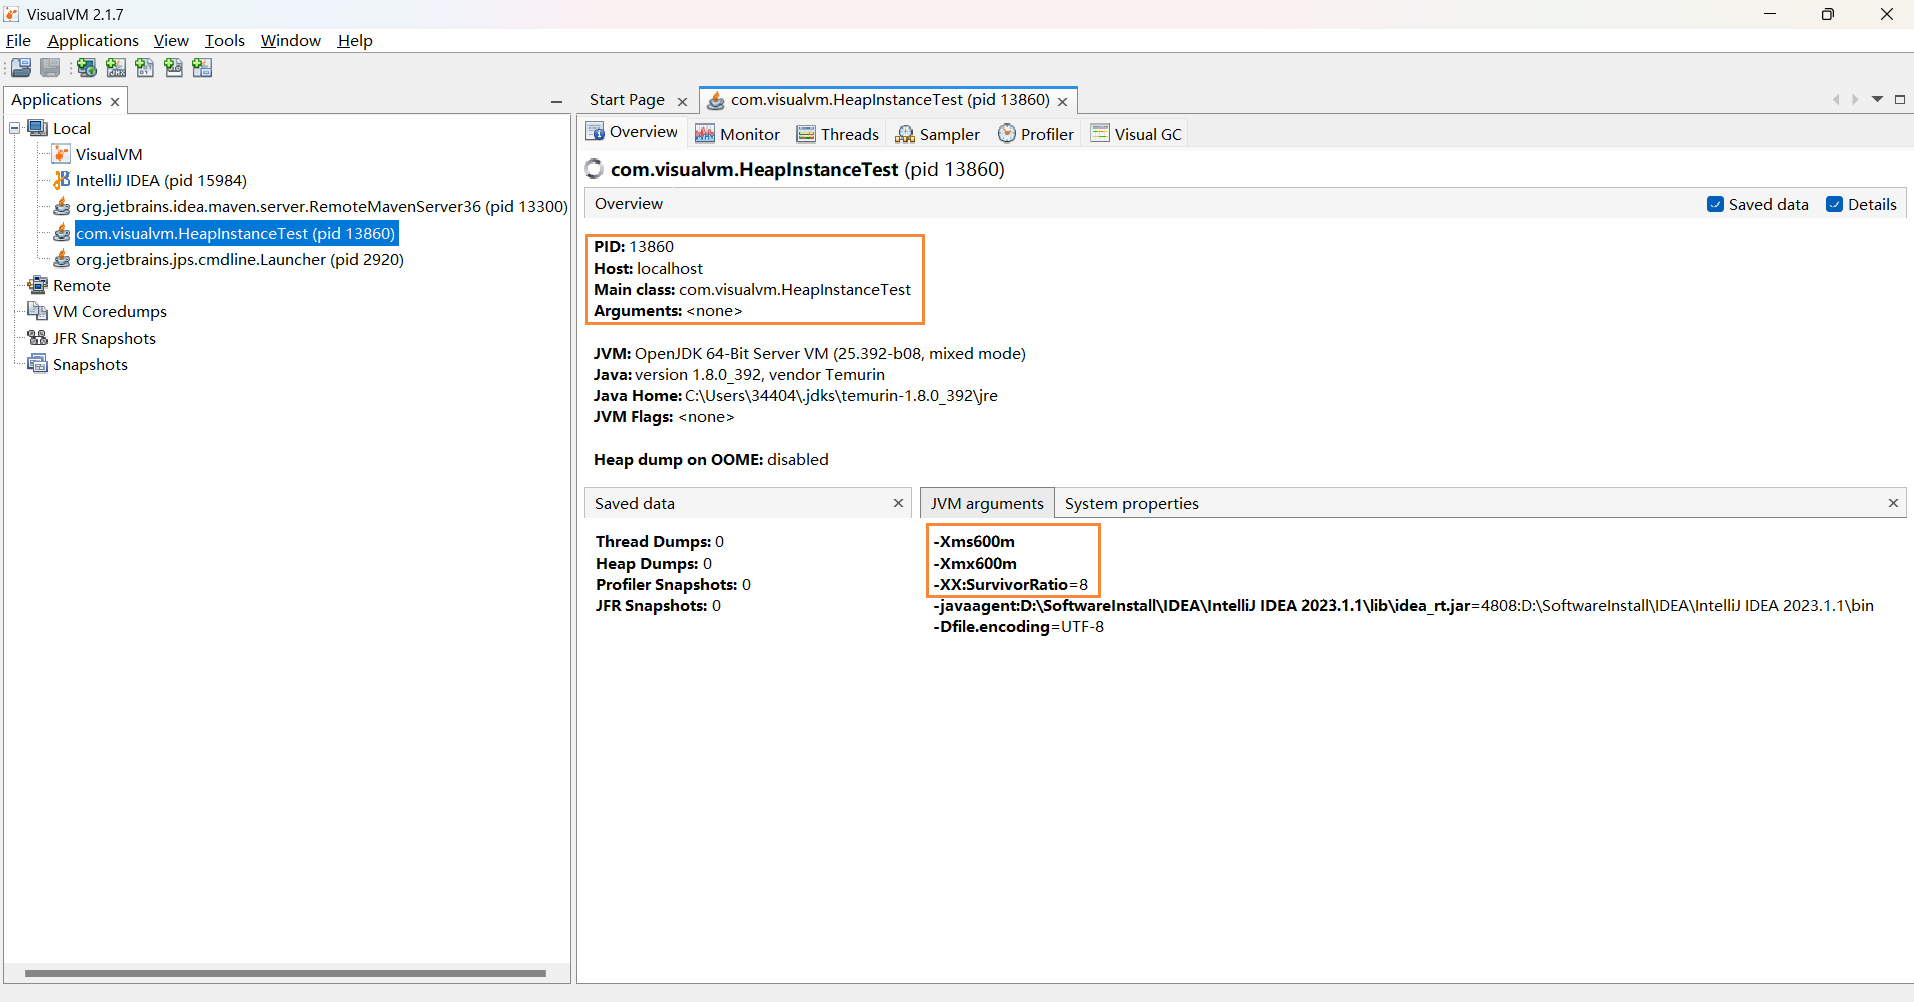Select the JVM arguments tab

click(x=987, y=504)
